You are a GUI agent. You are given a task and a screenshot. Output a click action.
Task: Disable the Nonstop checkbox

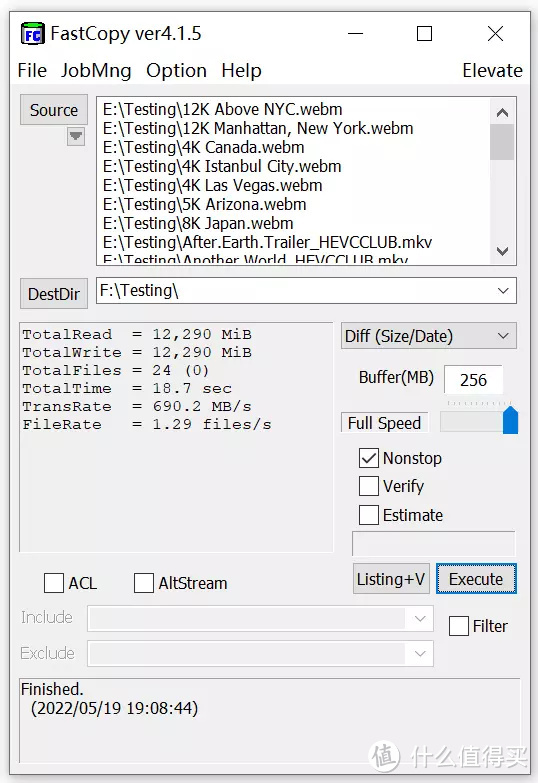pos(369,458)
